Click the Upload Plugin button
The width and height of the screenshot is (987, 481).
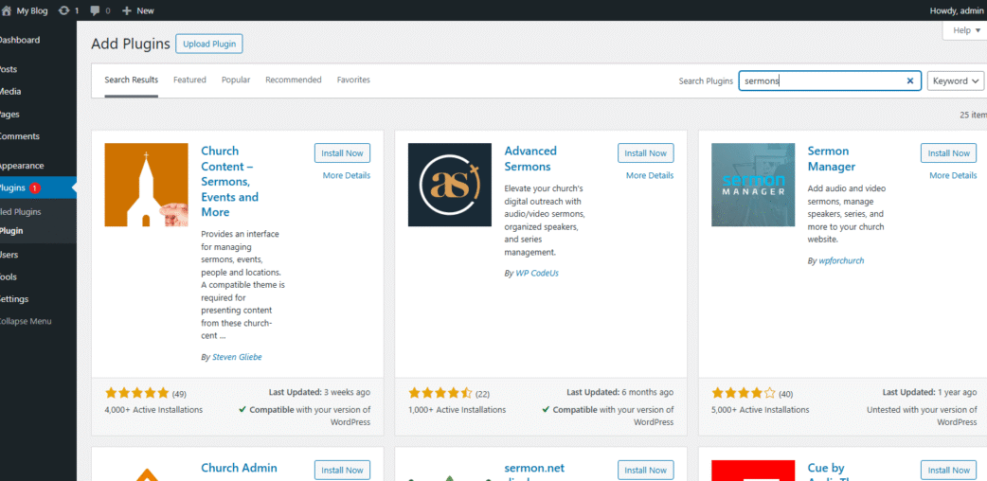tap(209, 44)
